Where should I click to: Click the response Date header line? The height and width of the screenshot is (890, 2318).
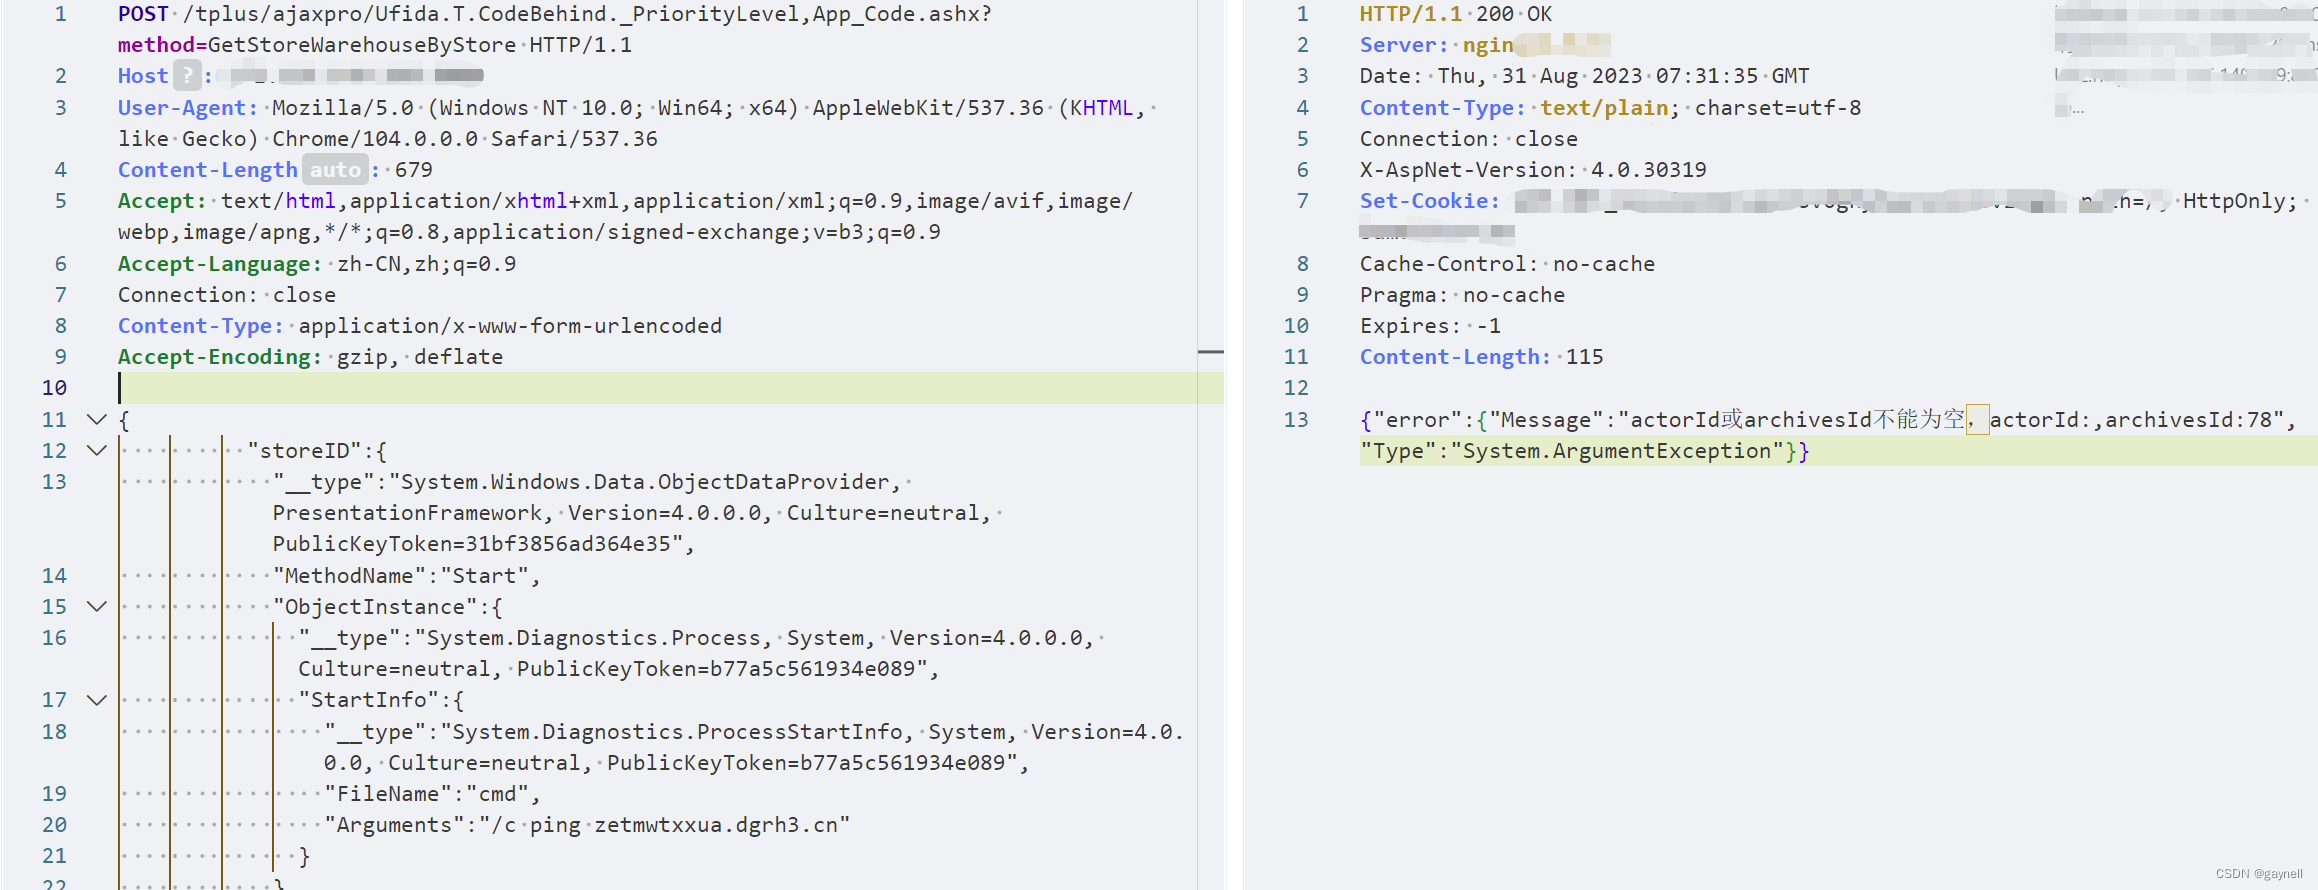(1584, 76)
